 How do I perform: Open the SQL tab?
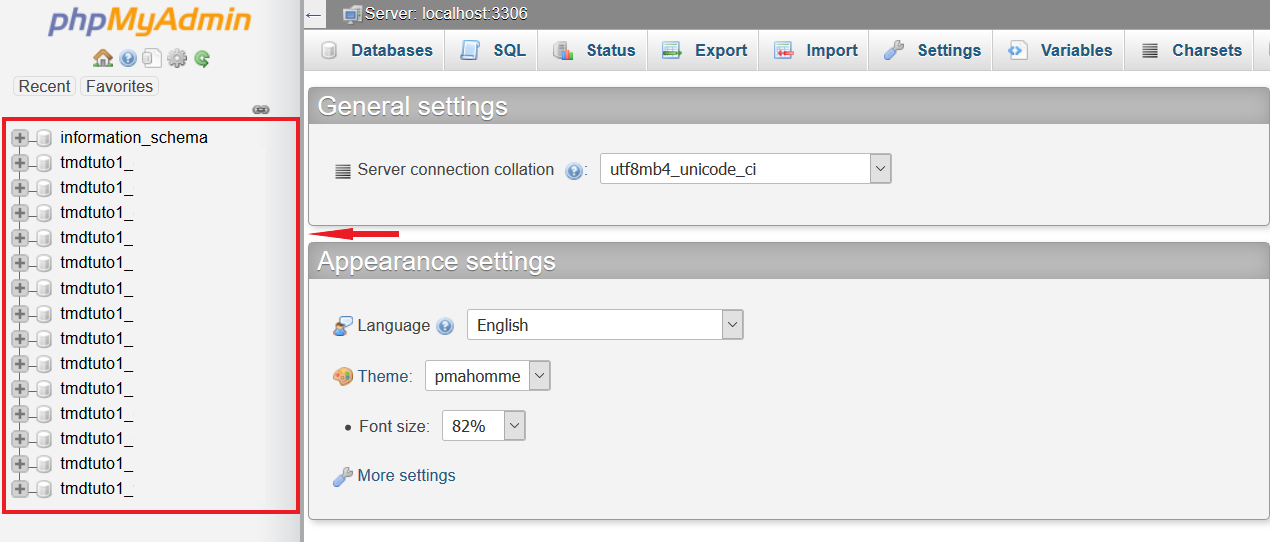494,50
